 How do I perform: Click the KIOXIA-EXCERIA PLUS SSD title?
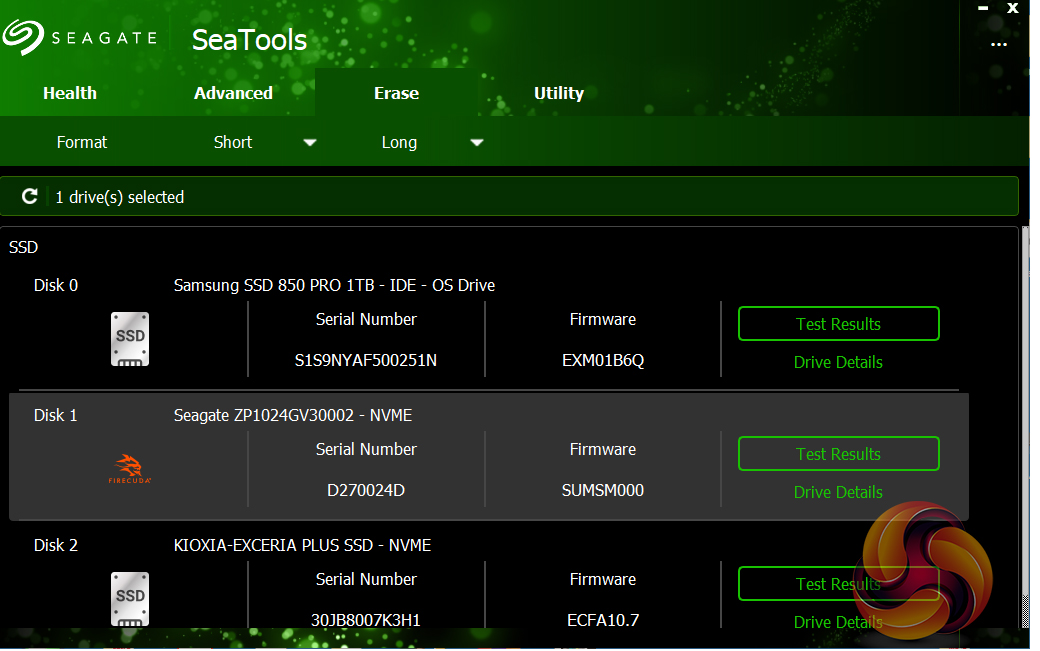pos(302,545)
